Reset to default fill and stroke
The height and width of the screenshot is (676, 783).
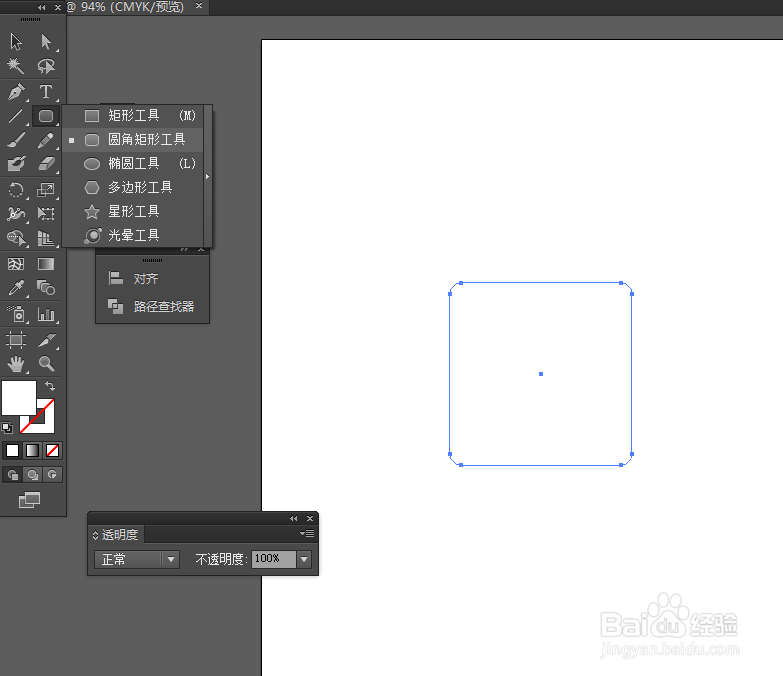click(x=7, y=428)
